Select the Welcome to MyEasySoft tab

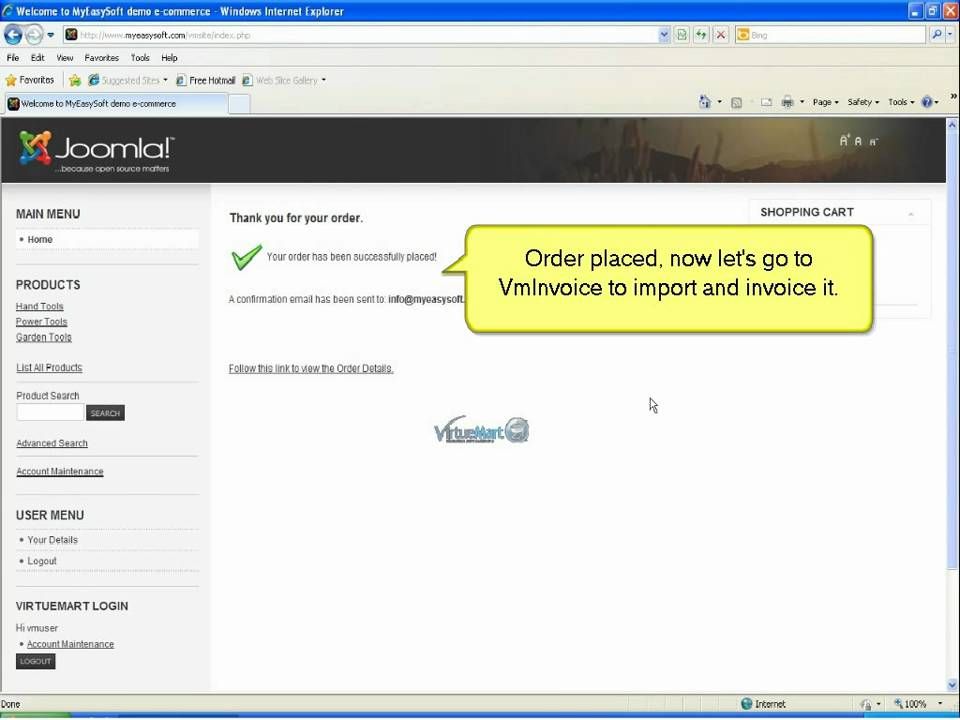pos(117,103)
